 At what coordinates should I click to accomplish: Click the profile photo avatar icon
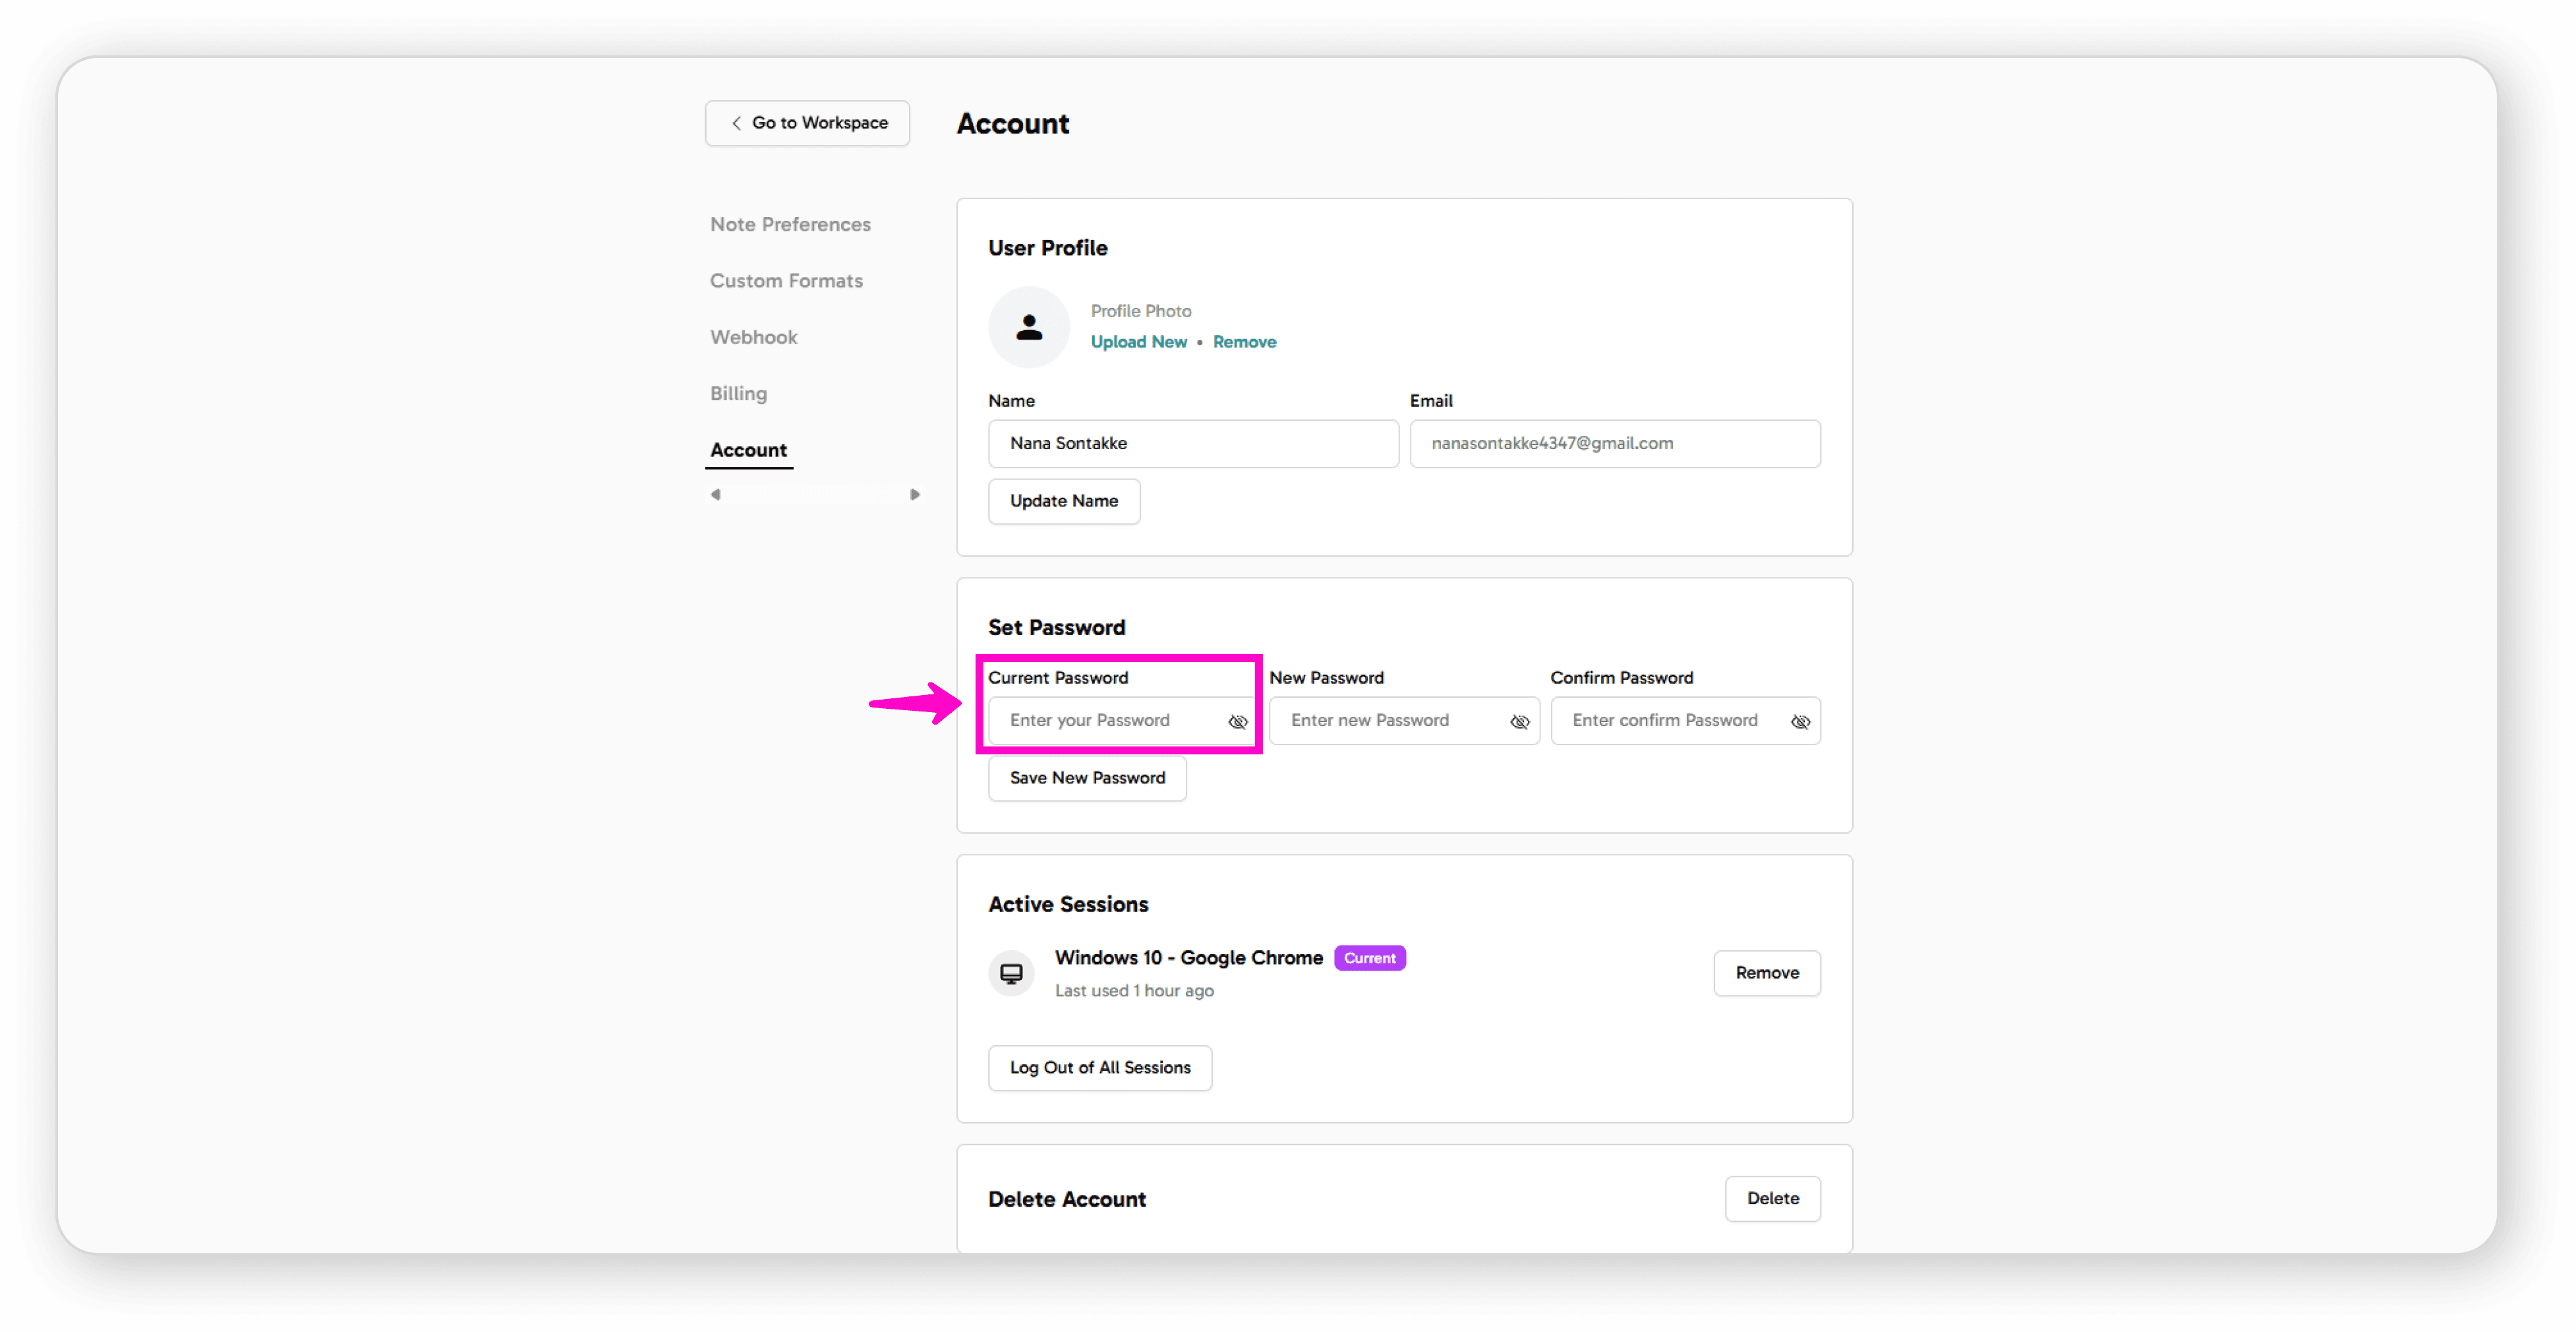coord(1029,327)
